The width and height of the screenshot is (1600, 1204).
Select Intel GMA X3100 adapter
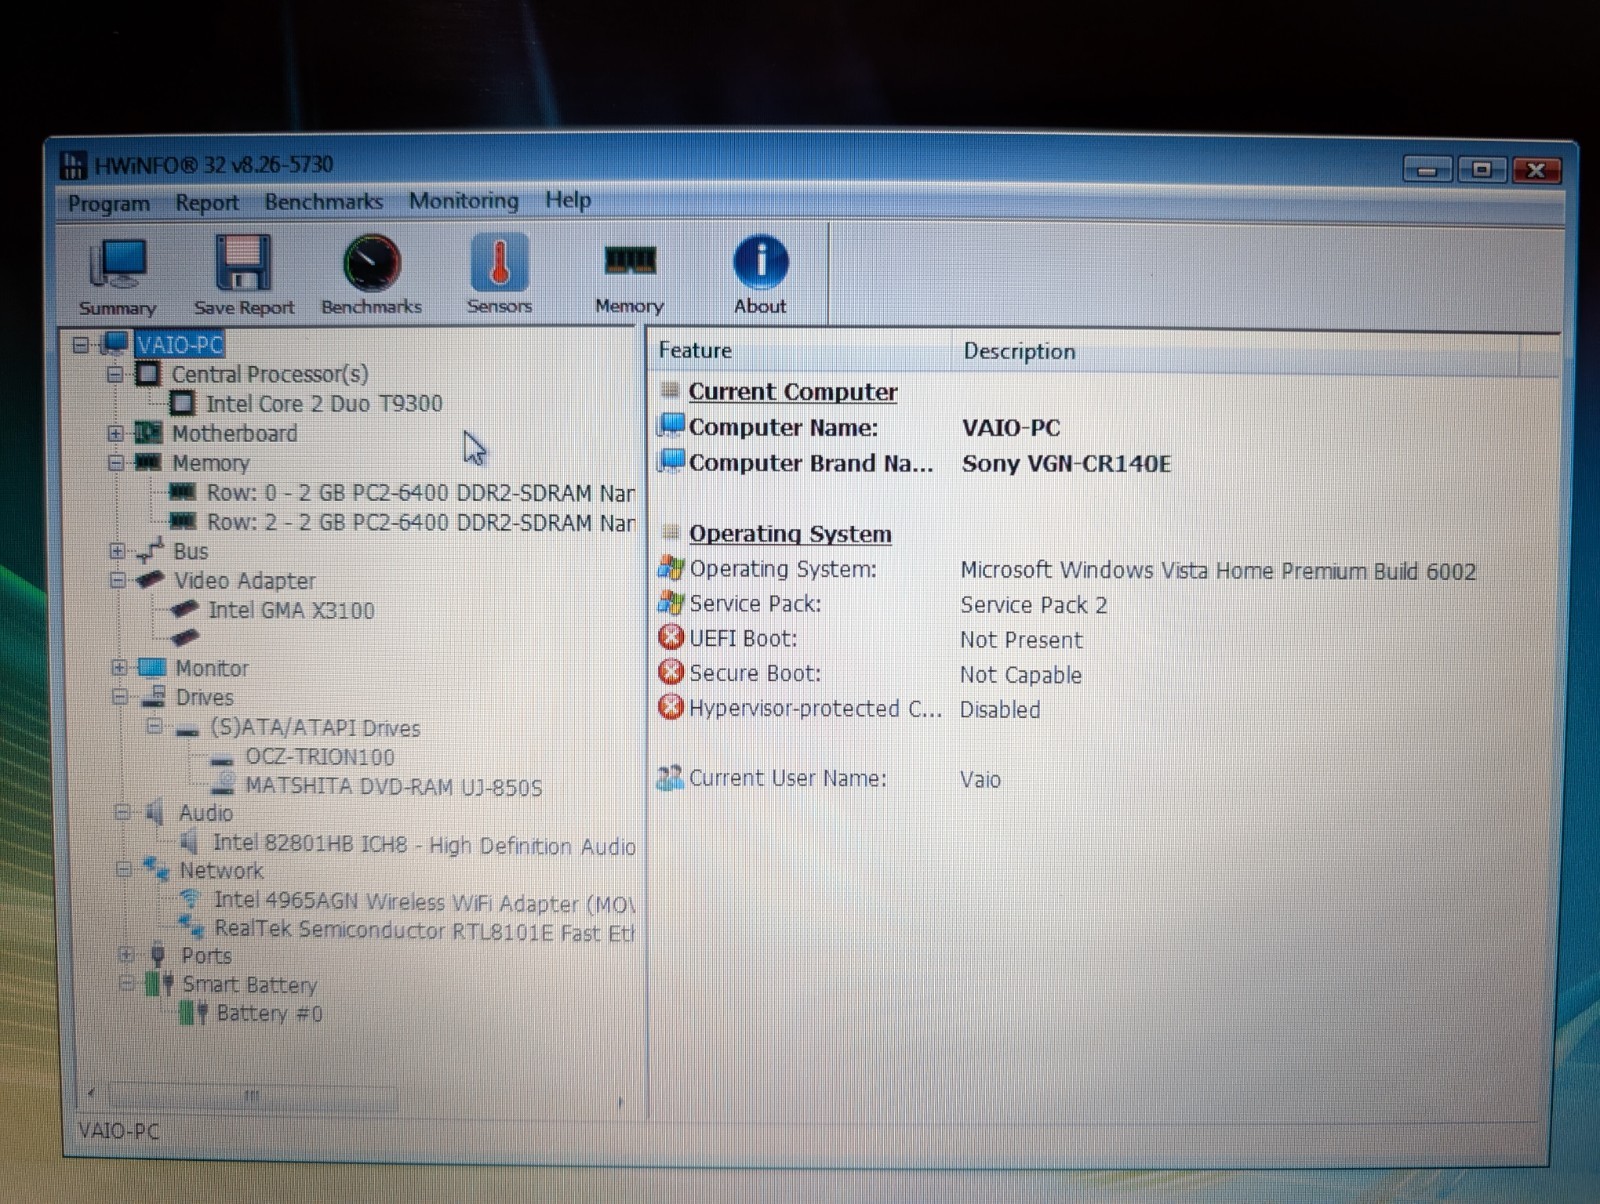[x=291, y=609]
